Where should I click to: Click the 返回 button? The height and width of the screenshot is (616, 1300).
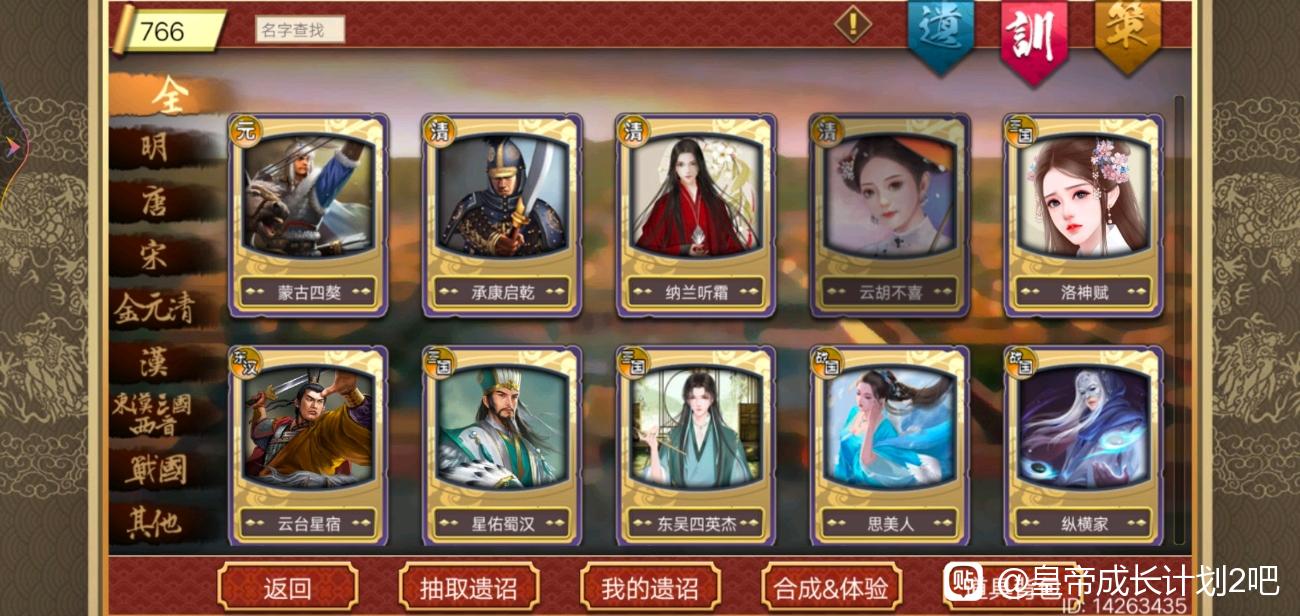coord(288,588)
